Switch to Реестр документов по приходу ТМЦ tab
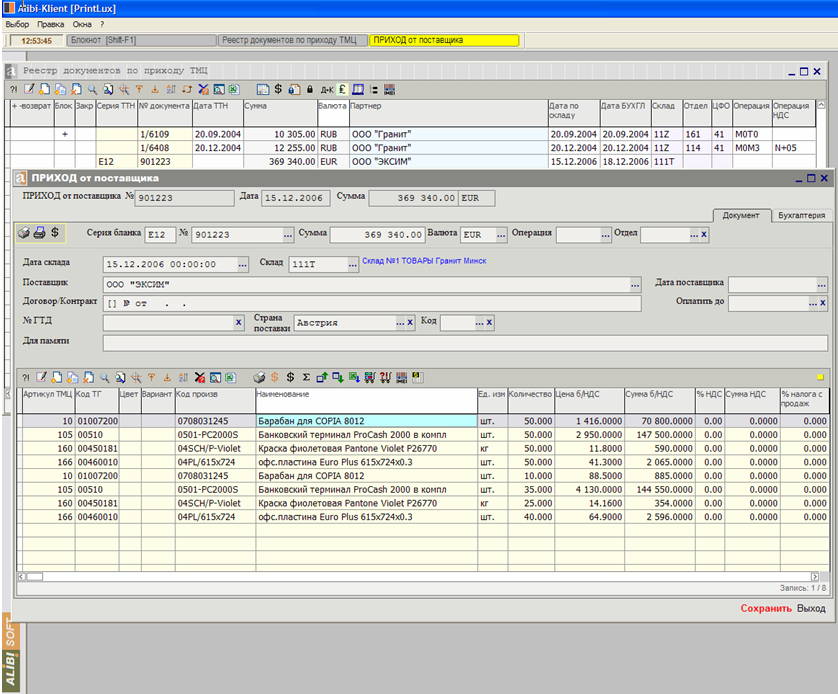Viewport: 838px width, 694px height. point(293,40)
